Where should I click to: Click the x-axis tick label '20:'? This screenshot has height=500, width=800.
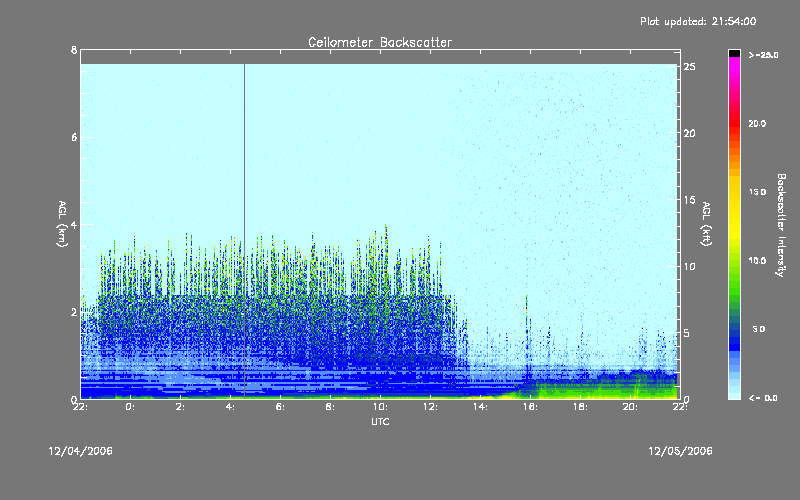pos(630,407)
